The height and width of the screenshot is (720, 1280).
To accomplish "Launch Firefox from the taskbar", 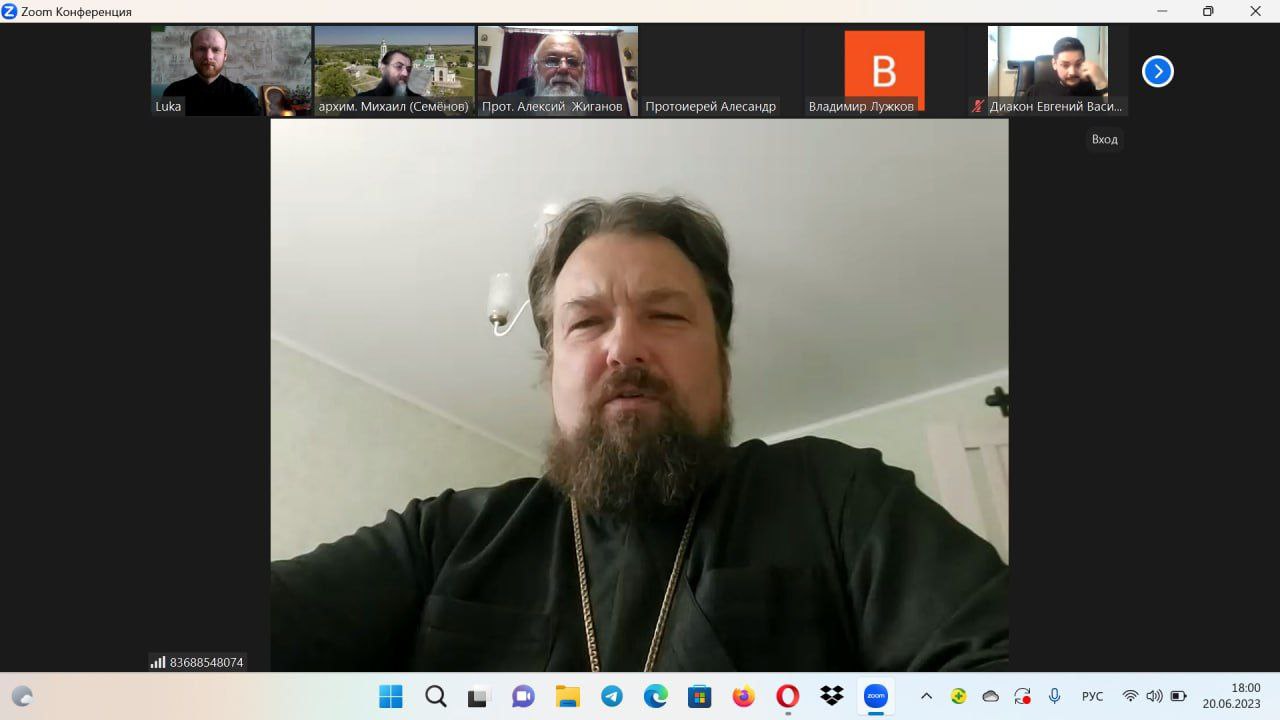I will coord(743,696).
